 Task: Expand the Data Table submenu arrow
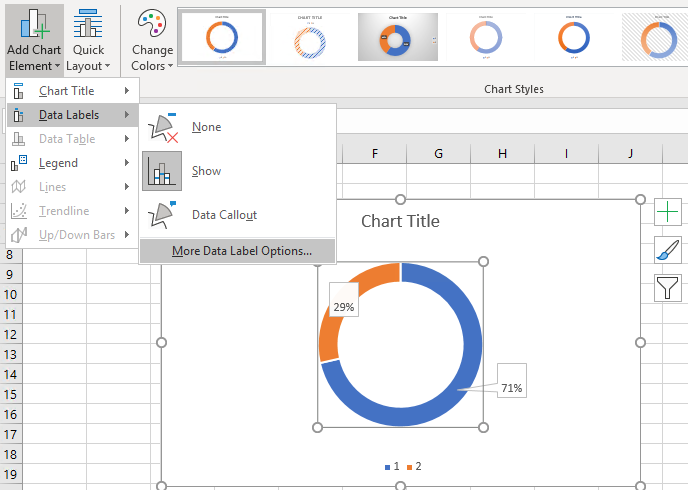127,139
